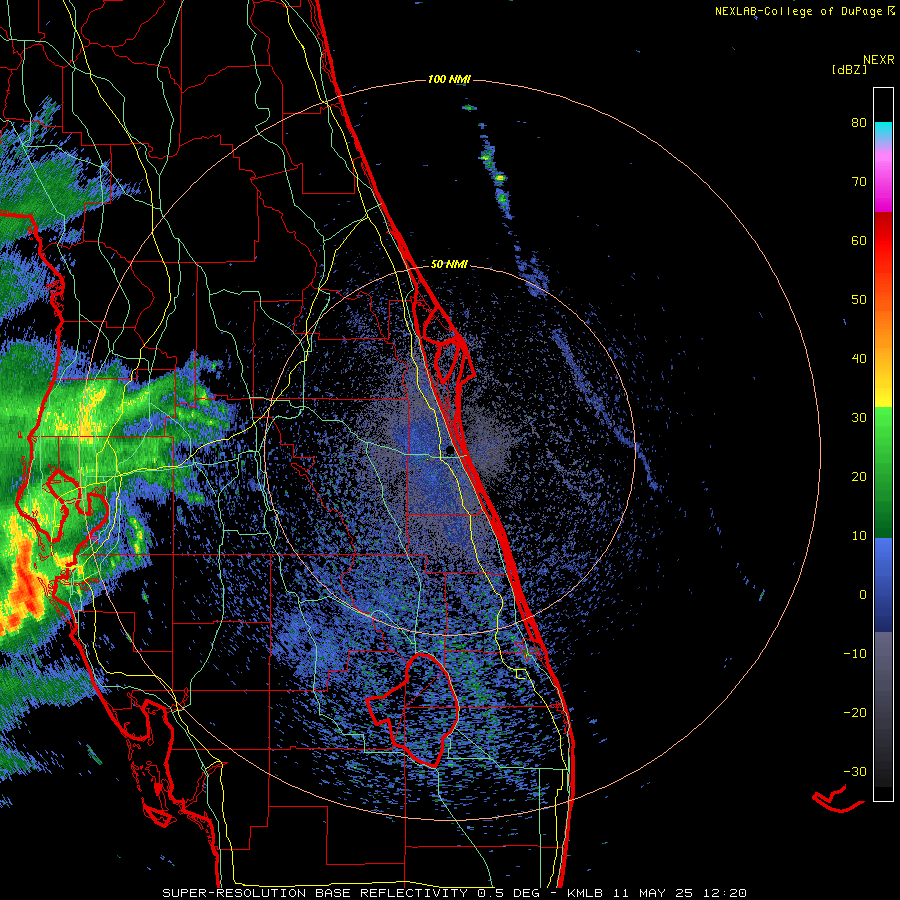Click the 30 dBZ value on the legend

pos(859,417)
